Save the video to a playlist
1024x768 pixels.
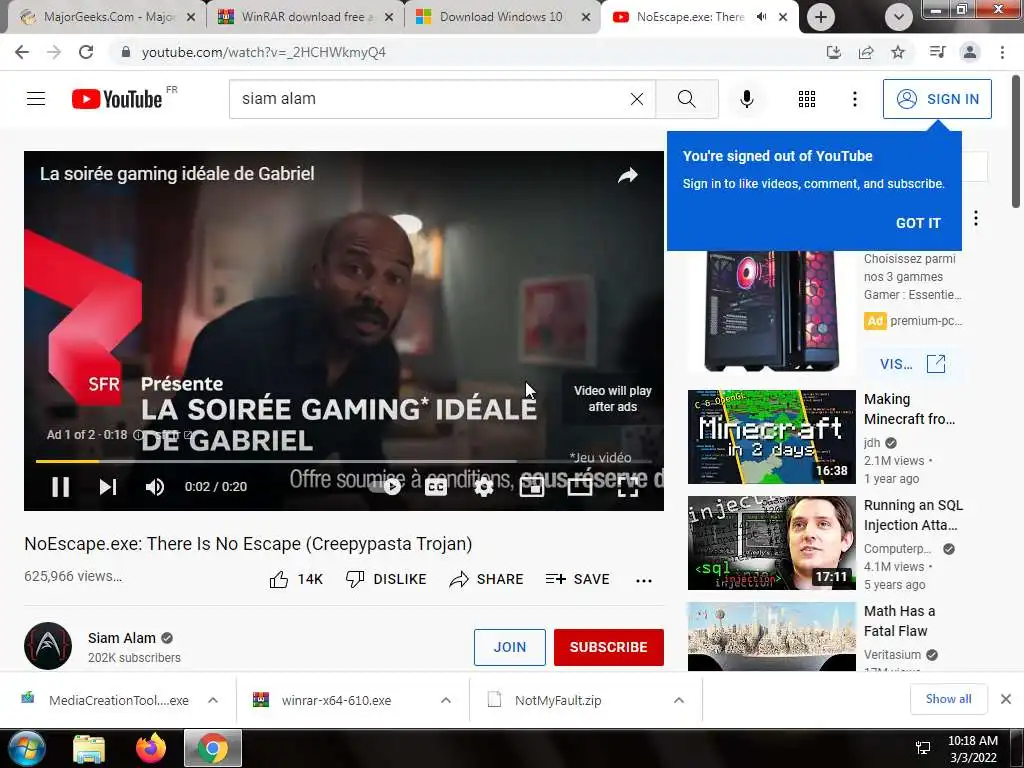pyautogui.click(x=577, y=579)
